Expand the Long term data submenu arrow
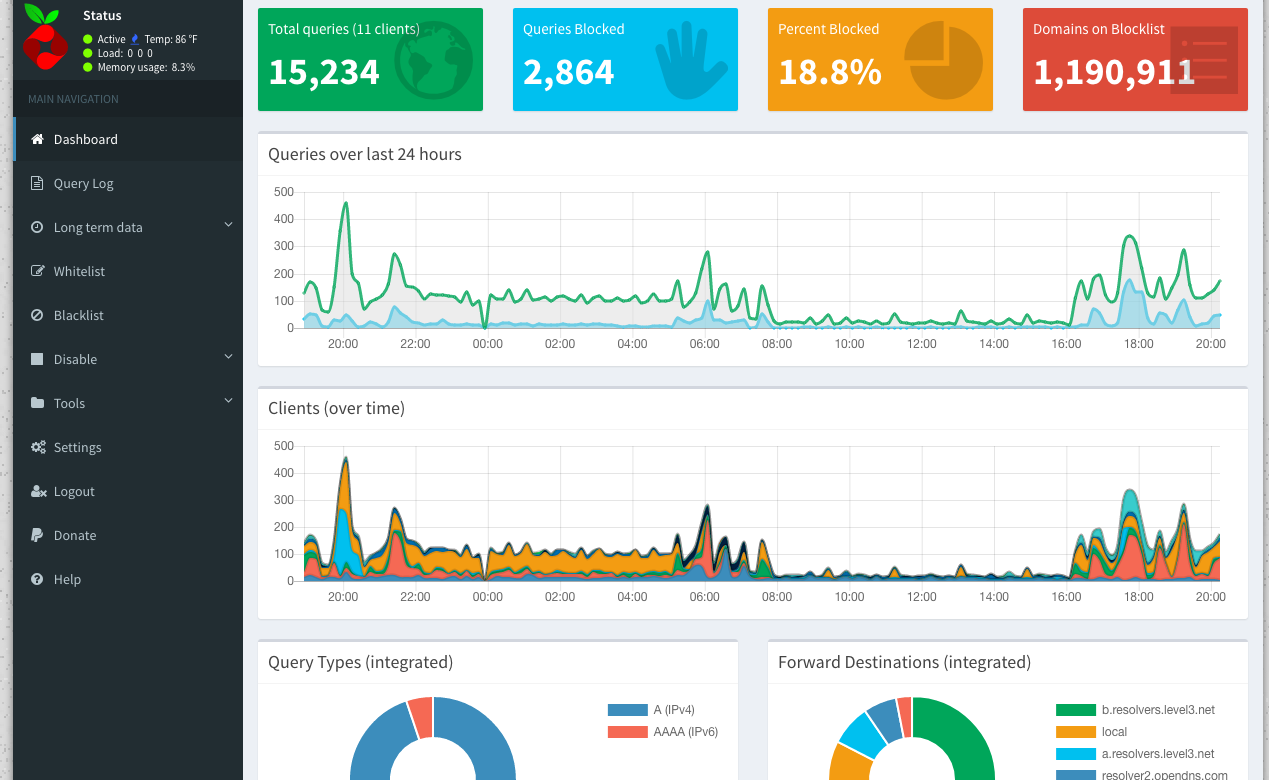 [228, 226]
